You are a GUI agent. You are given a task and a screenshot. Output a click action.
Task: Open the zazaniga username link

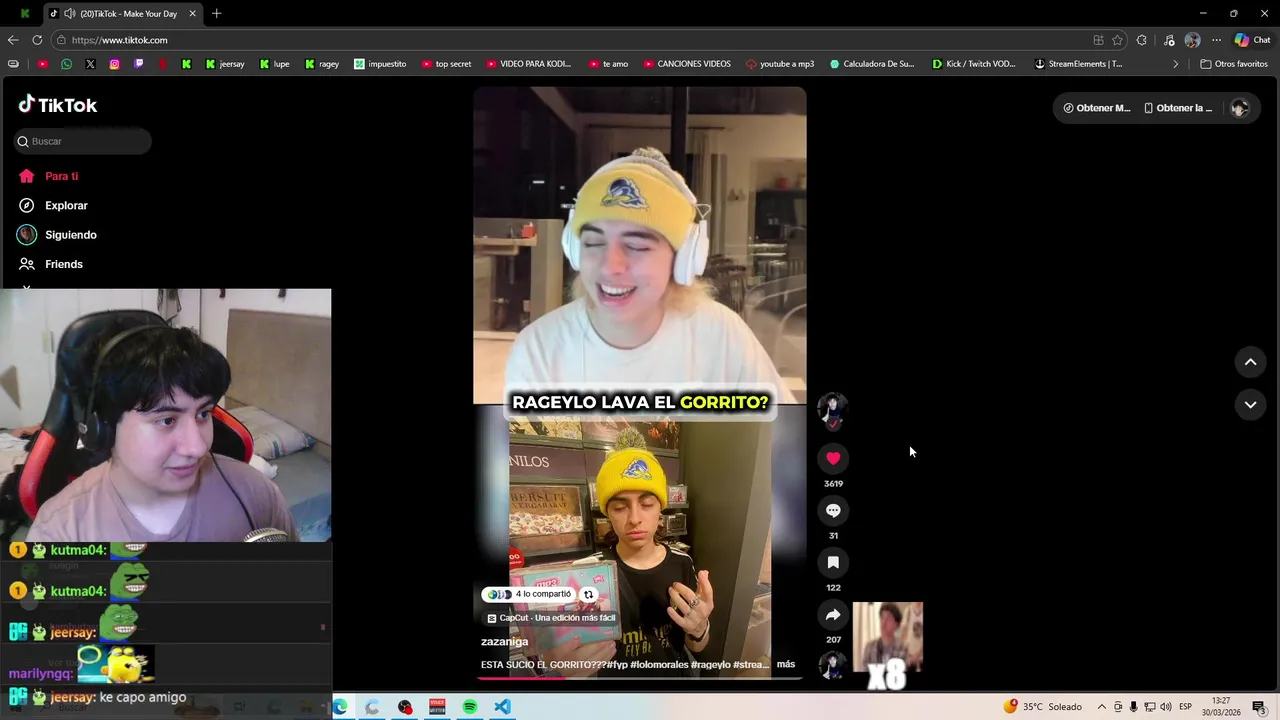504,642
